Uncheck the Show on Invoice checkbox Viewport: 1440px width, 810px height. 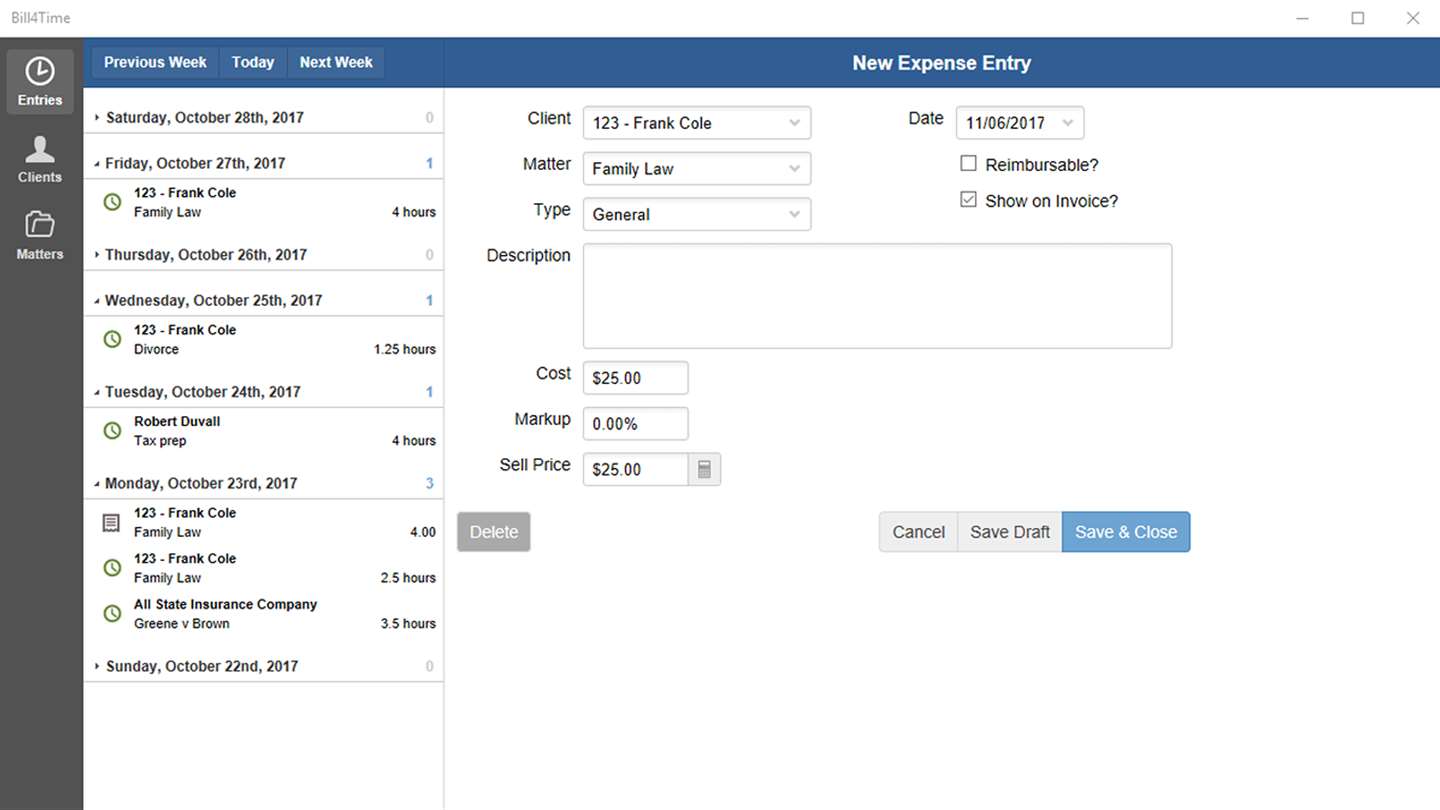tap(968, 200)
